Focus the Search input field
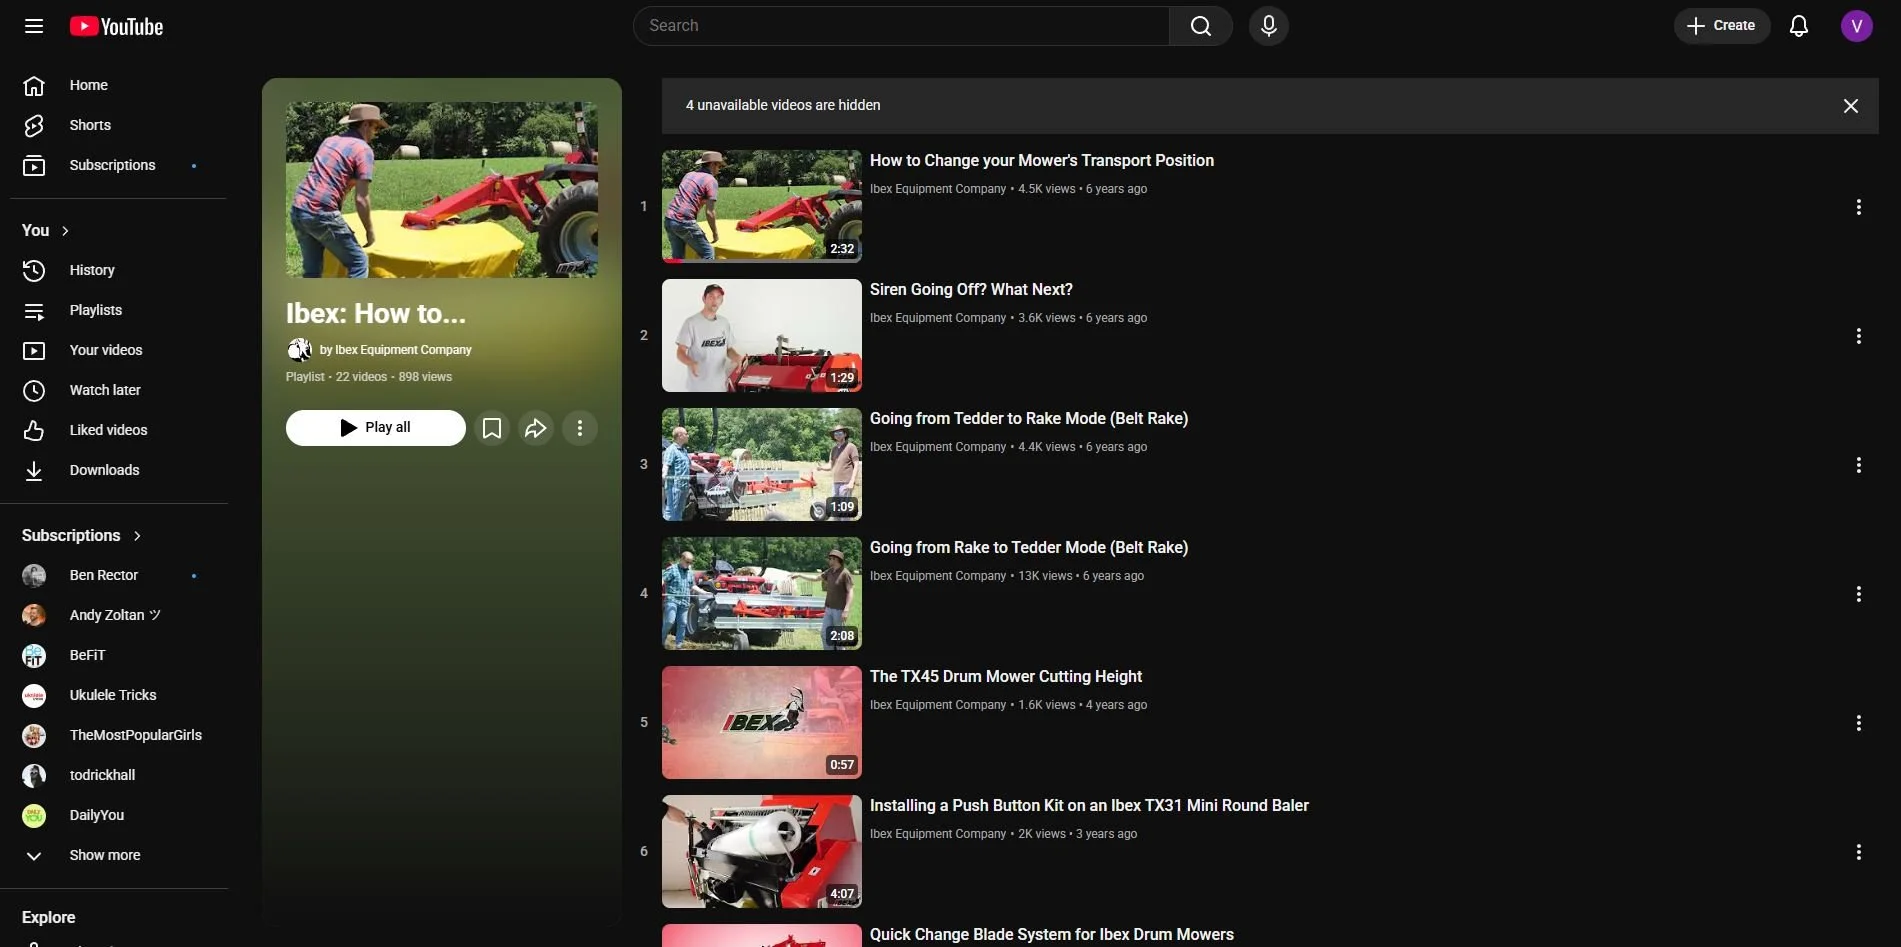 (x=901, y=26)
